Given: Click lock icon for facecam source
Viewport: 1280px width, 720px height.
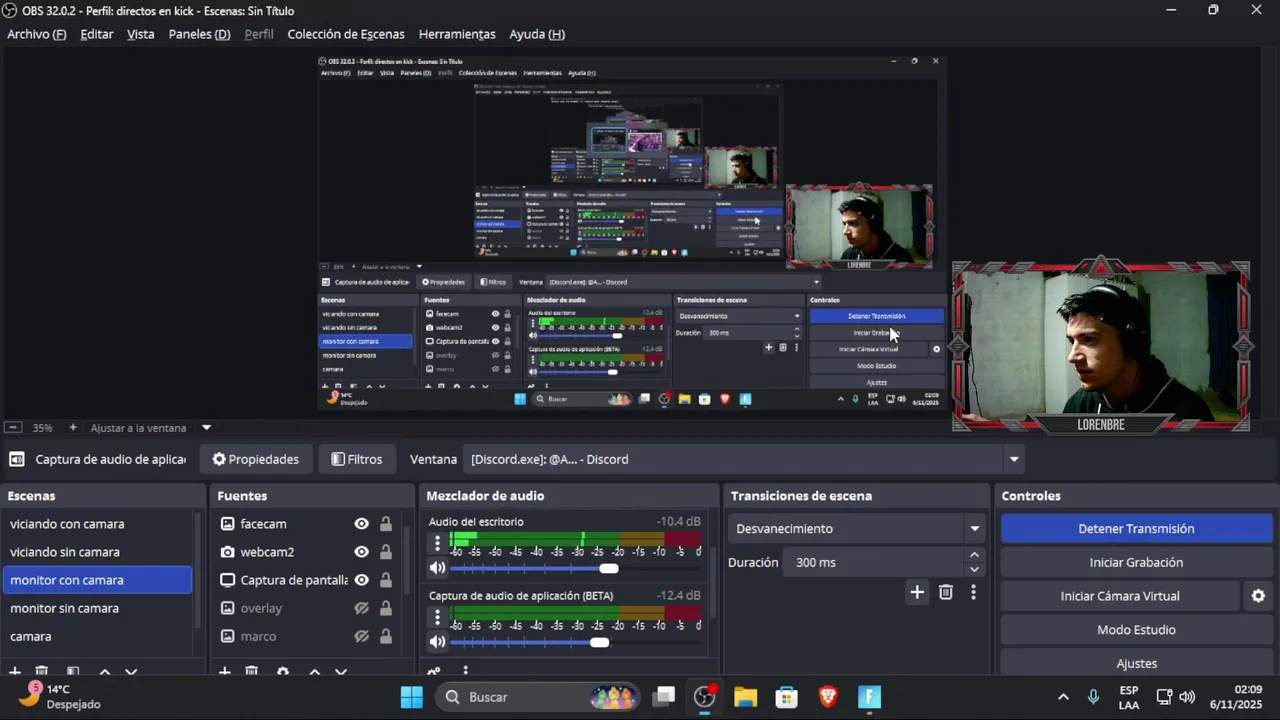Looking at the screenshot, I should pyautogui.click(x=385, y=524).
